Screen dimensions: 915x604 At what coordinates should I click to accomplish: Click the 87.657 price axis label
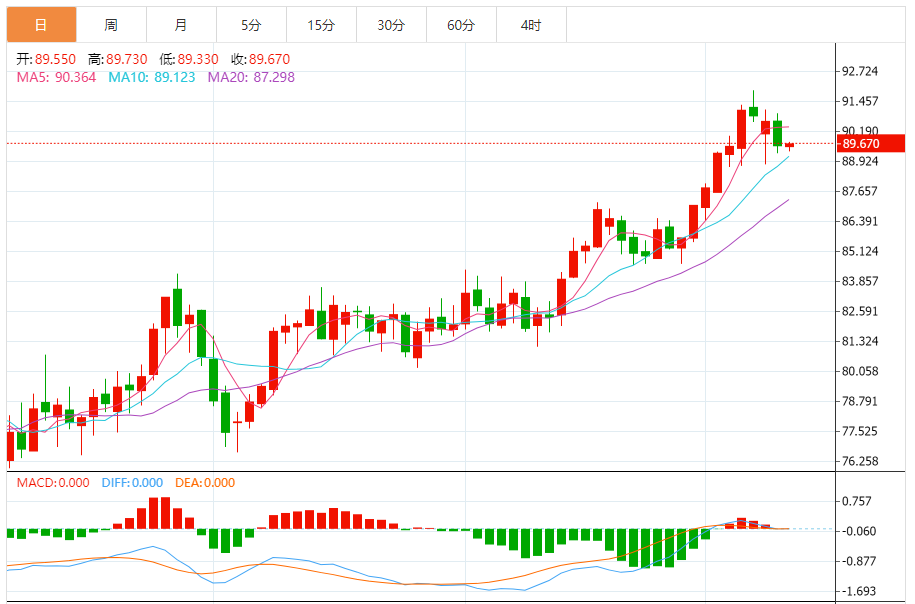point(860,191)
